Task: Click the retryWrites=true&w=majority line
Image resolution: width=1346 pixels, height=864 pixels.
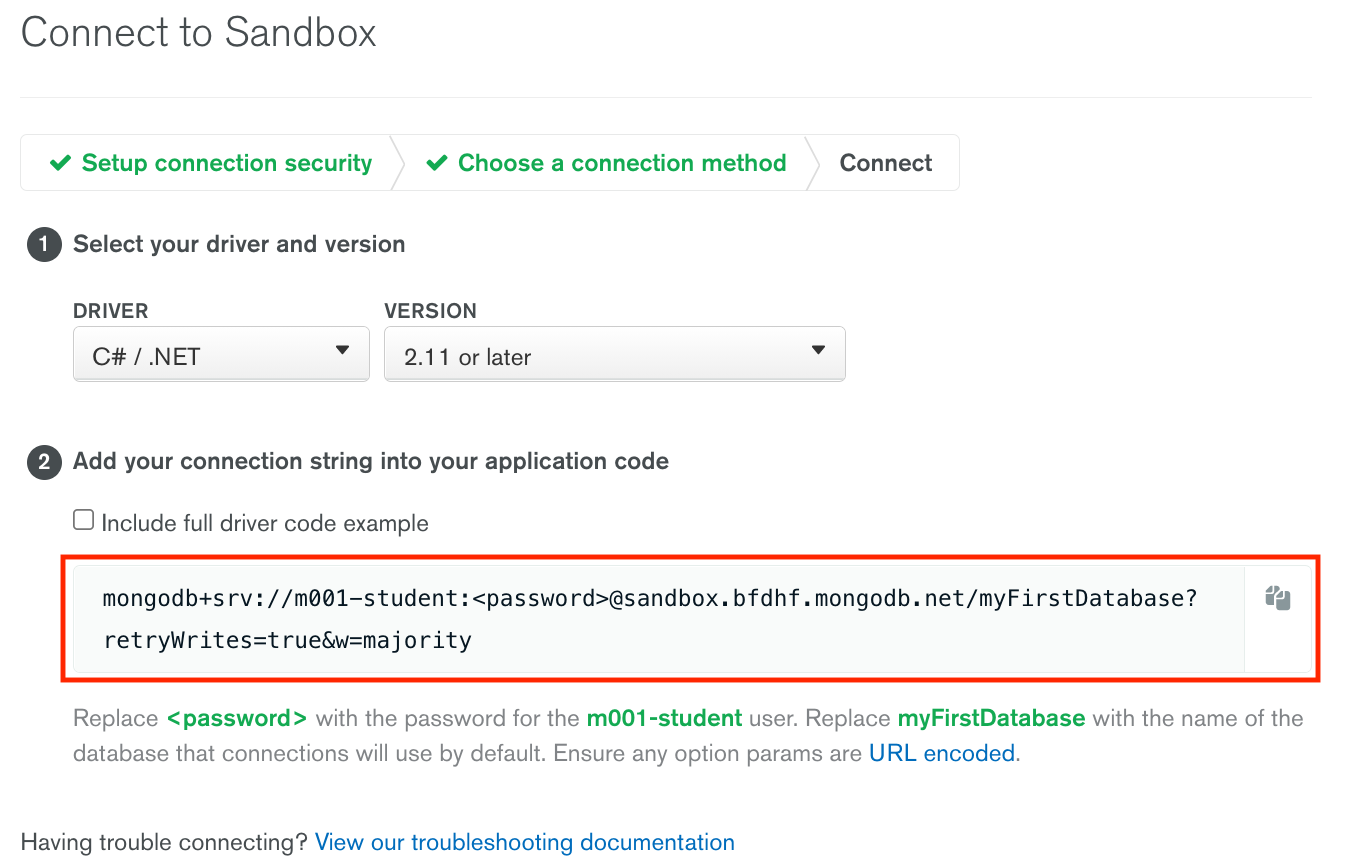Action: pos(287,640)
